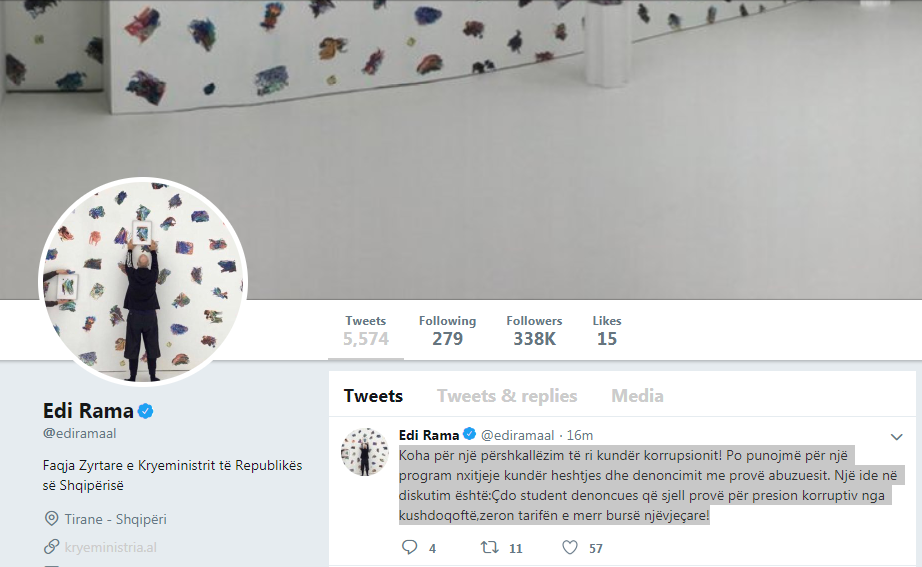Open kryeministria.al website link
The height and width of the screenshot is (567, 922).
[111, 547]
